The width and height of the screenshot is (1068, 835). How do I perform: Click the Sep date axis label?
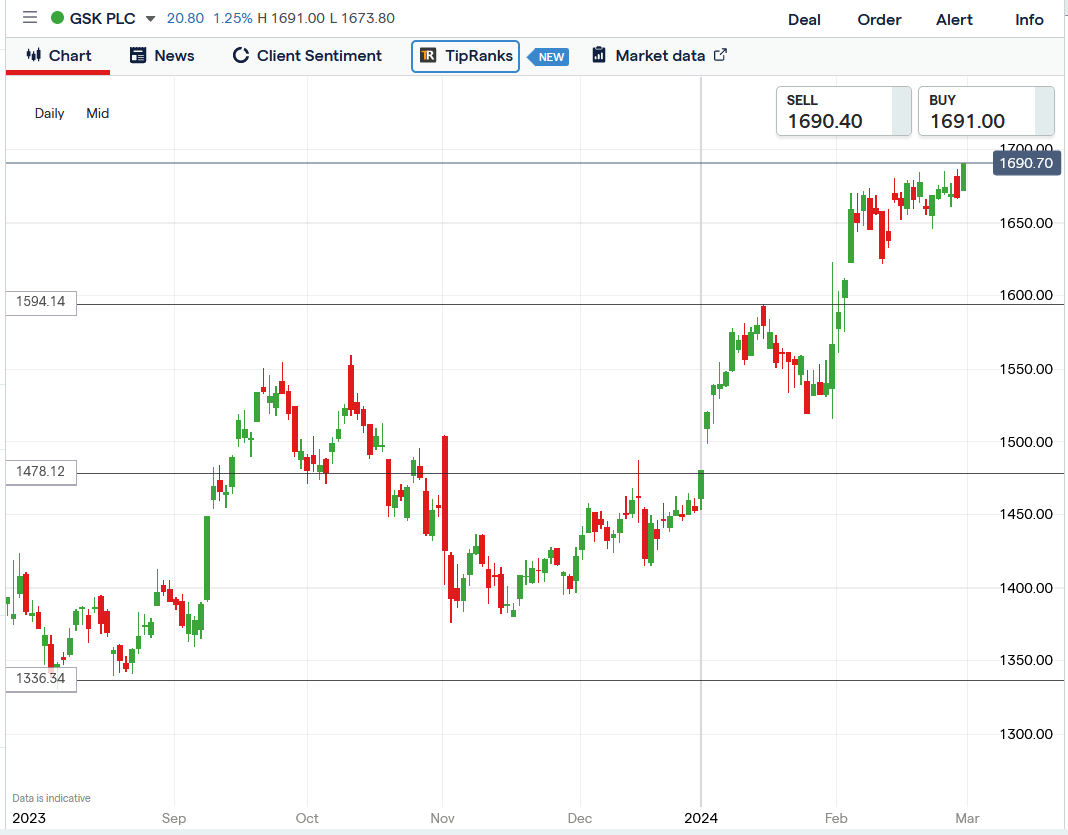coord(174,818)
